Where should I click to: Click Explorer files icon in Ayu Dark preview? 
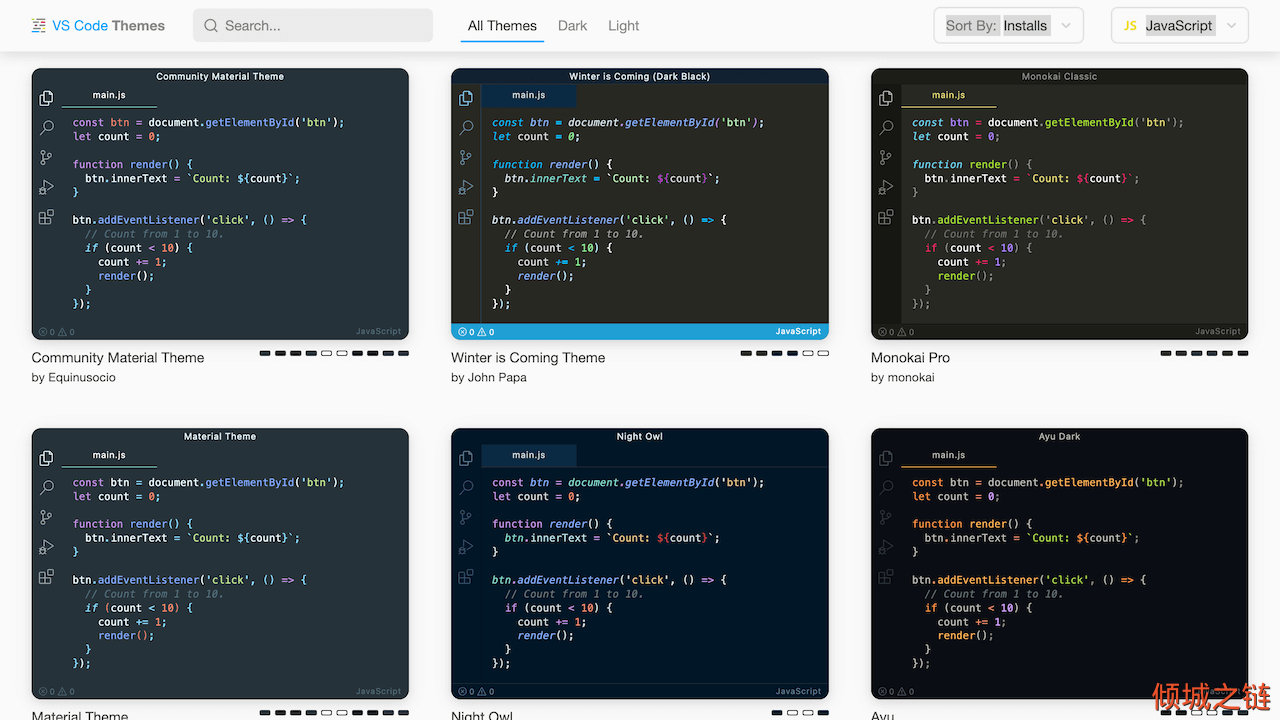coord(886,458)
